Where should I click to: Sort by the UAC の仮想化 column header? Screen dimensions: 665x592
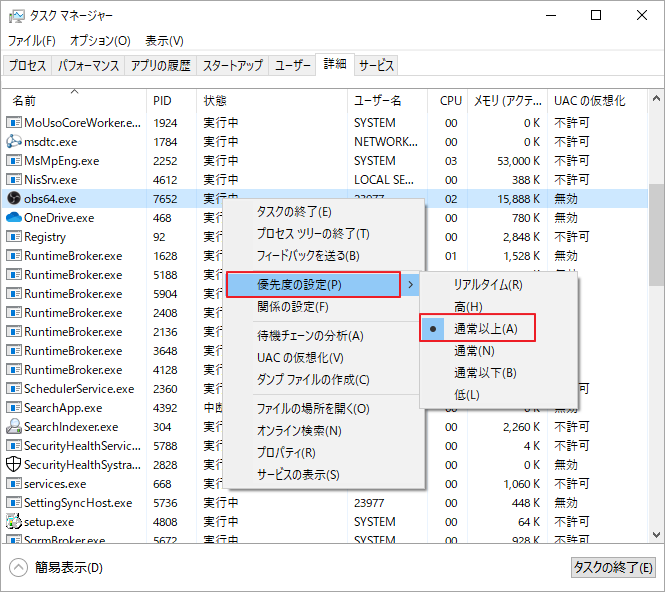[598, 101]
